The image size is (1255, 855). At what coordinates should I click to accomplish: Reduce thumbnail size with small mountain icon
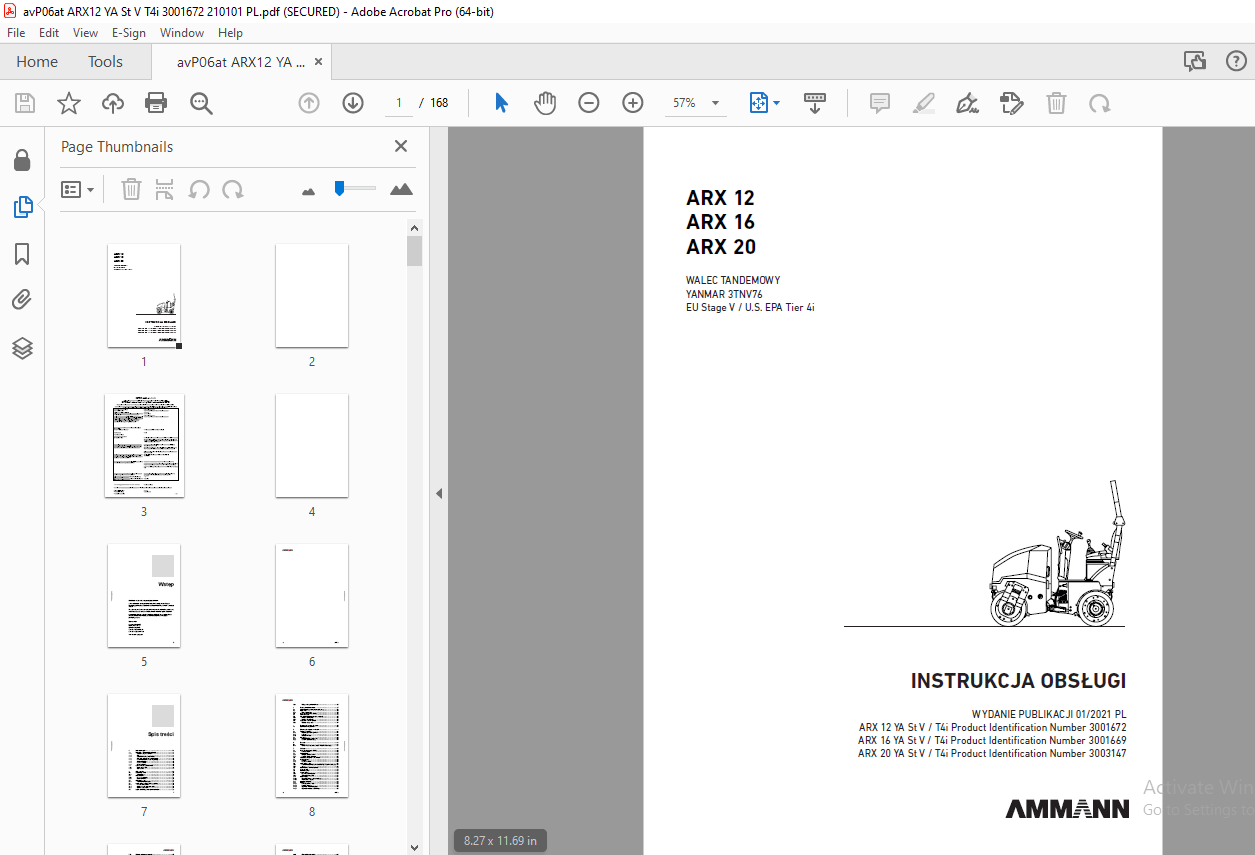[308, 190]
